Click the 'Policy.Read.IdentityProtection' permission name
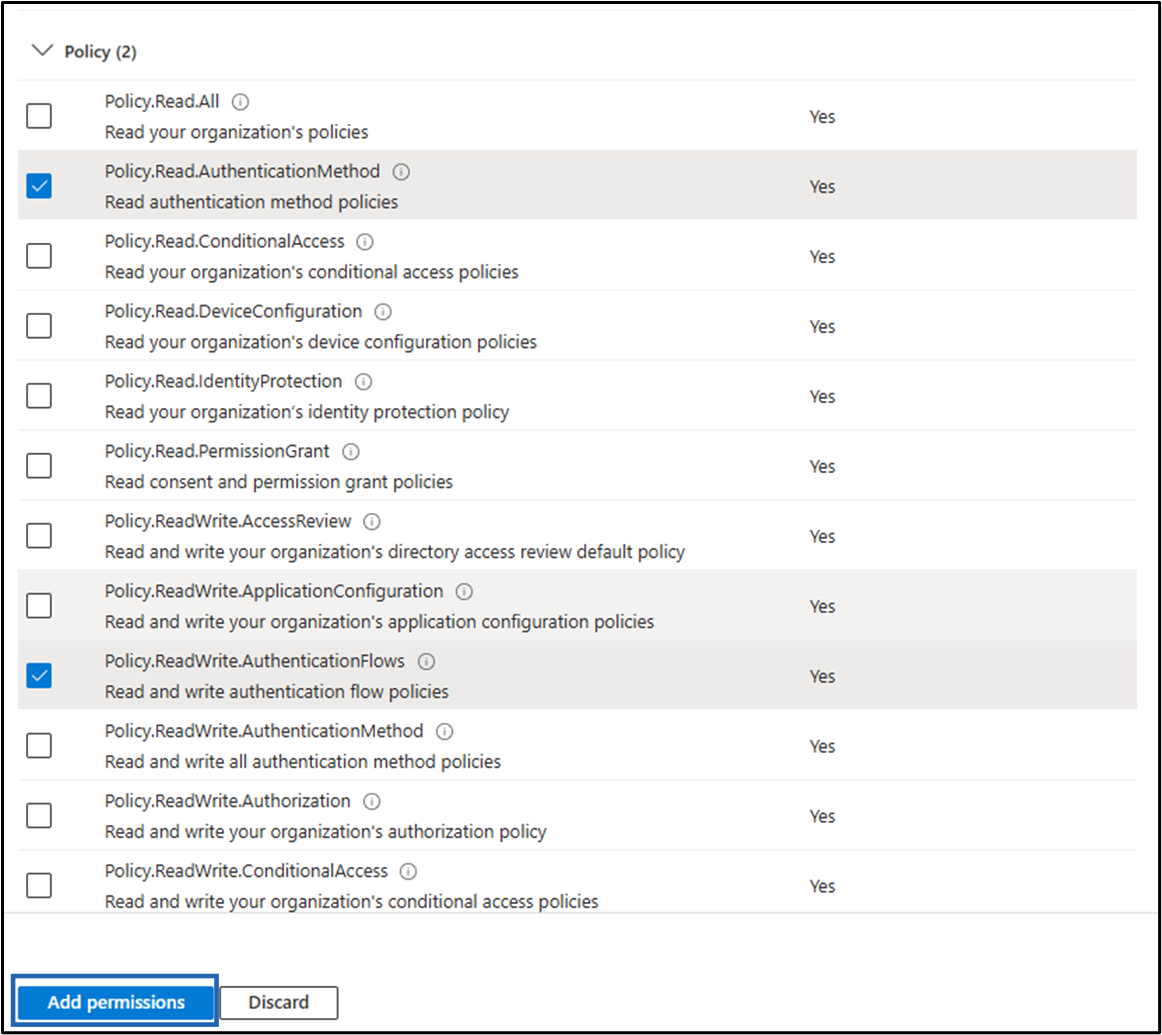 tap(223, 382)
